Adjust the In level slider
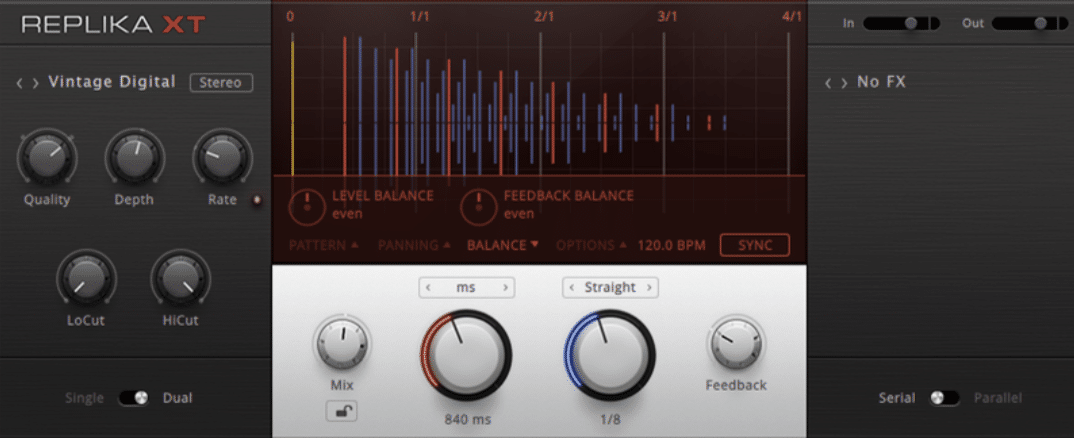This screenshot has height=438, width=1074. pos(901,23)
